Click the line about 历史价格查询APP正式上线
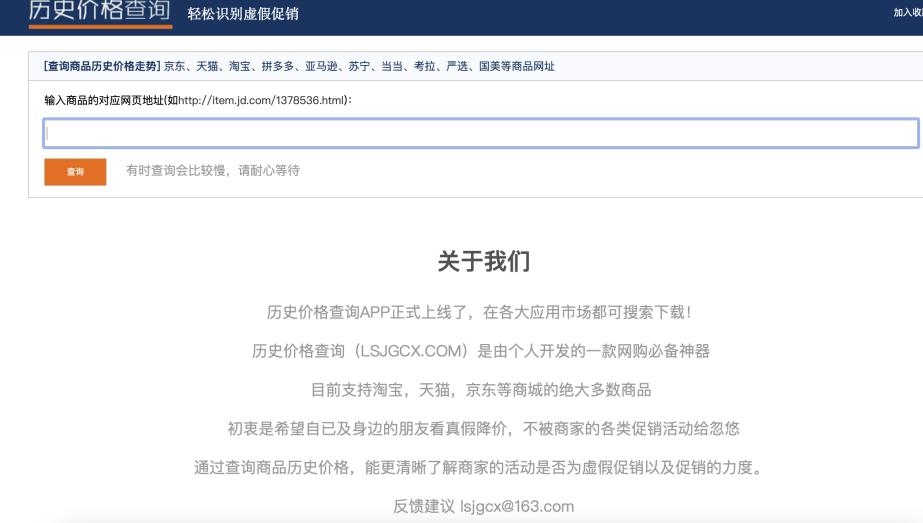 pyautogui.click(x=480, y=312)
